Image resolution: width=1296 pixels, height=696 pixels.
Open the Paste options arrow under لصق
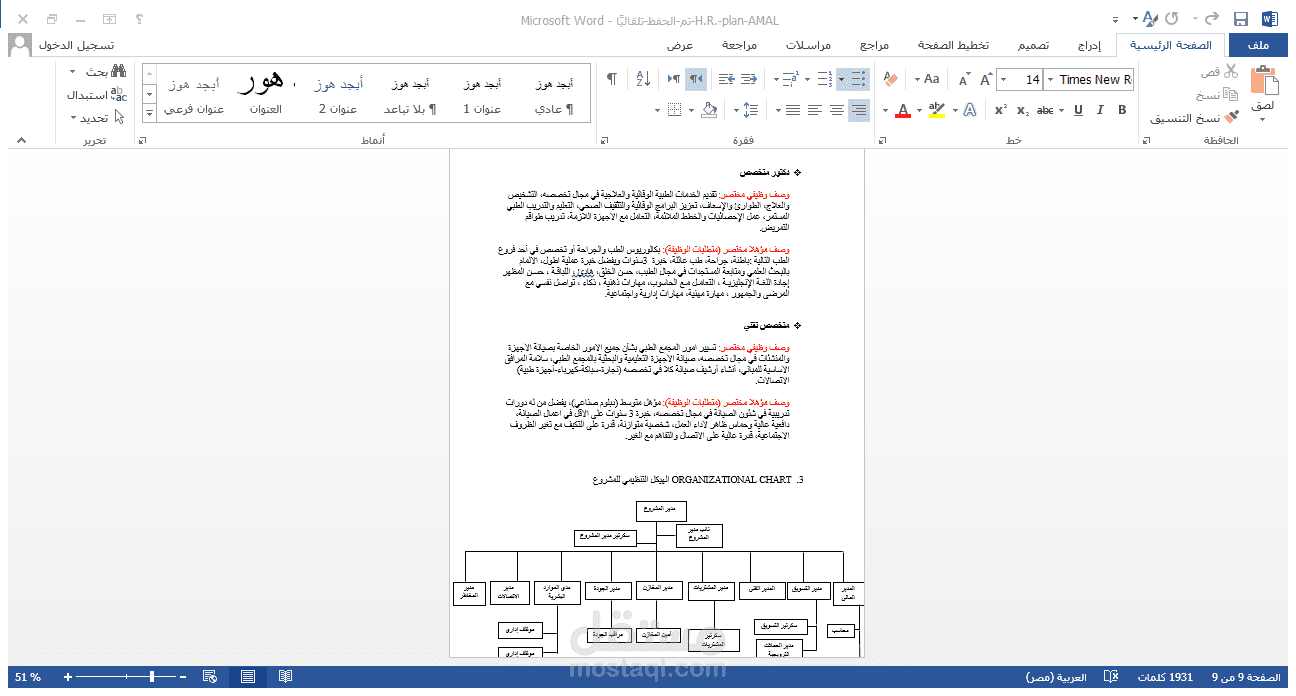pos(1263,119)
